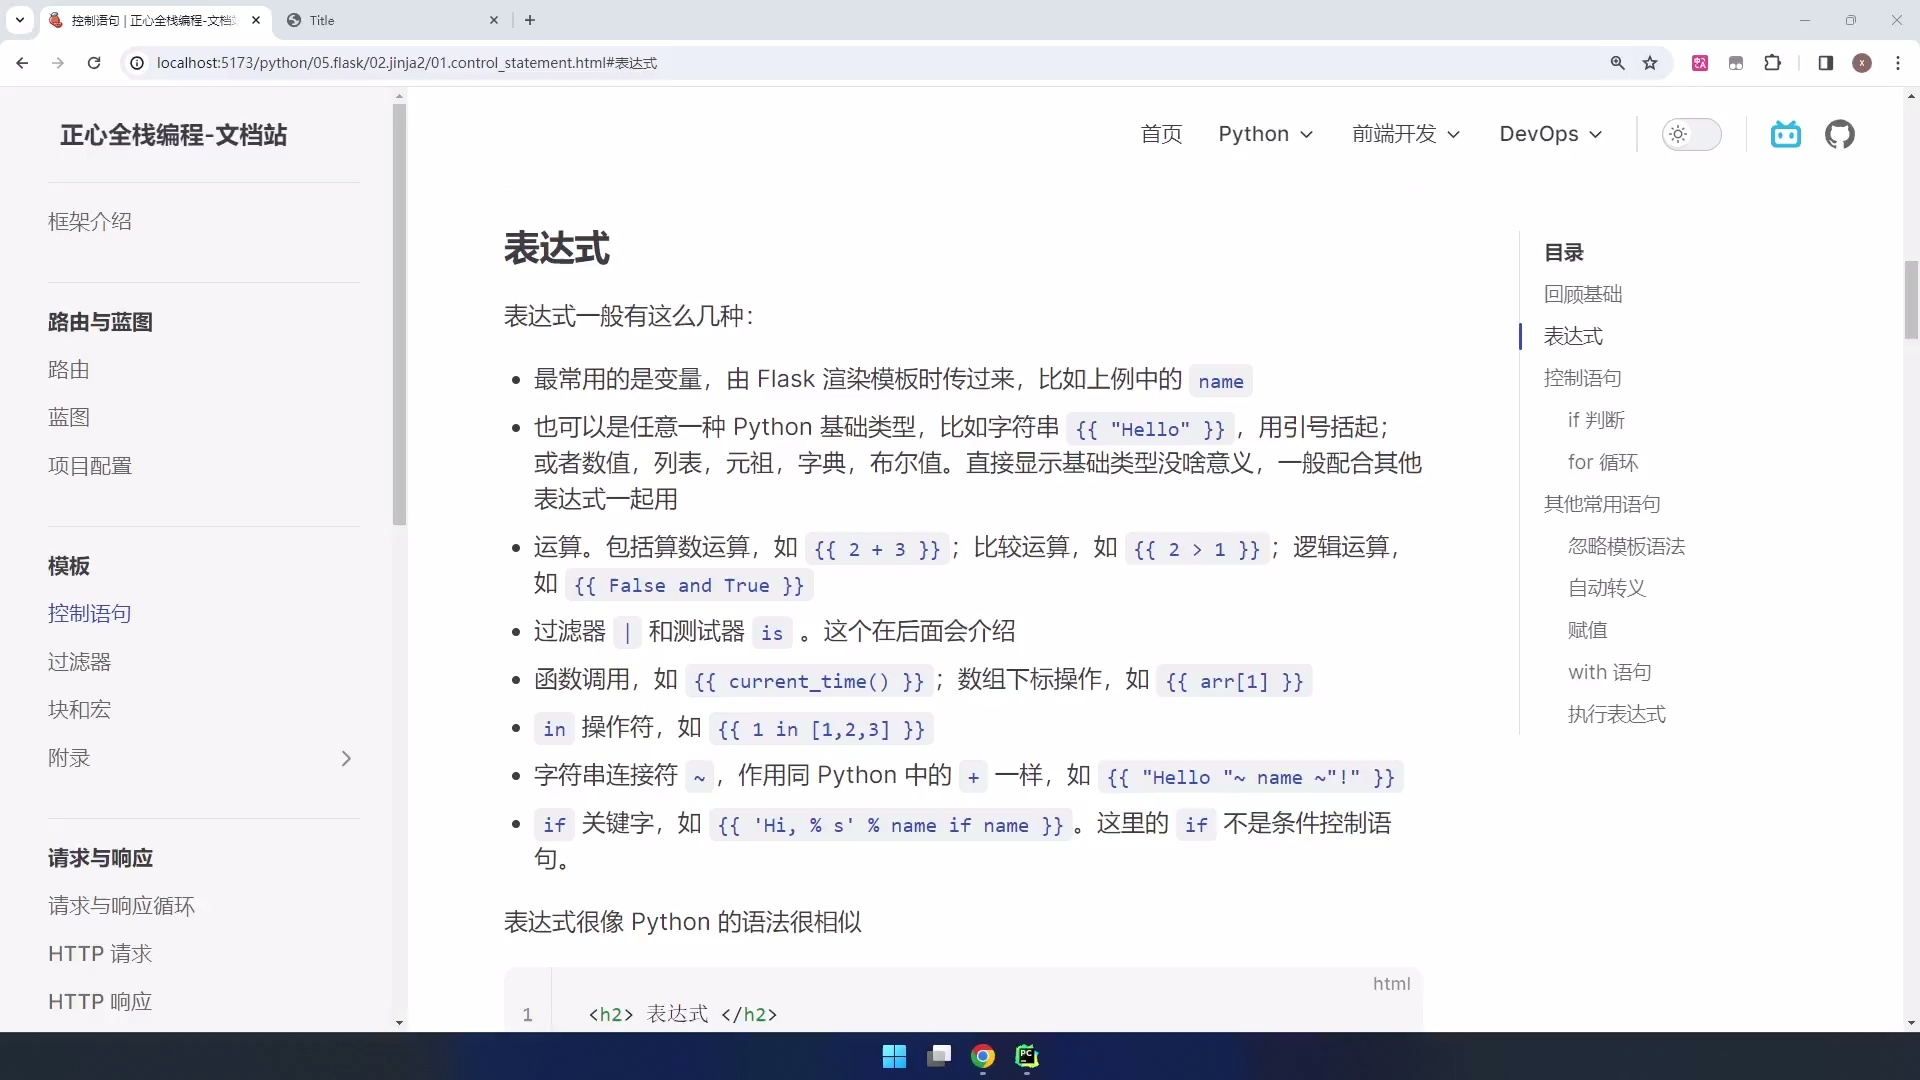The image size is (1920, 1080).
Task: Toggle the light/dark theme switch
Action: tap(1692, 134)
